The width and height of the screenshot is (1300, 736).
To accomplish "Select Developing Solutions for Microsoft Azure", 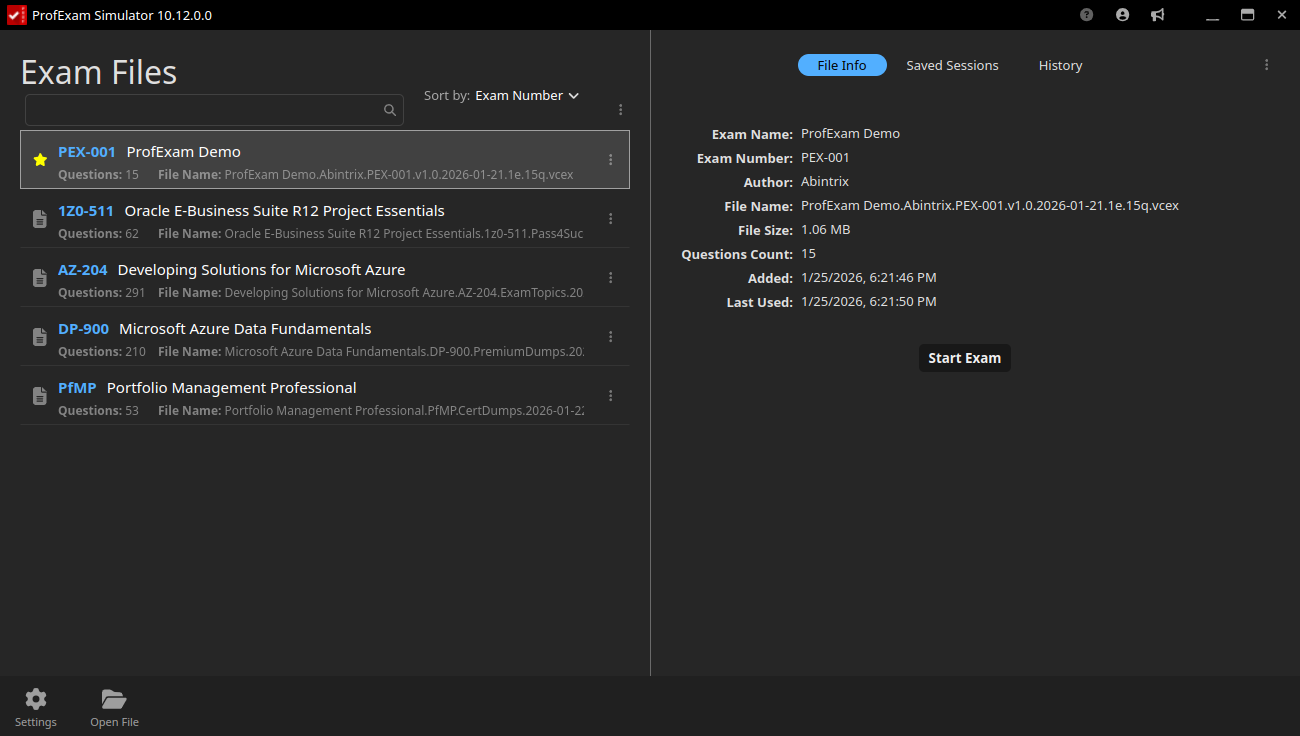I will (x=262, y=270).
